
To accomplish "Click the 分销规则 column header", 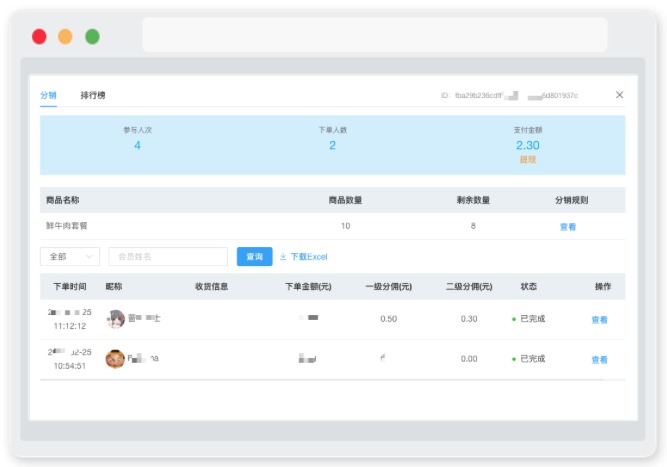I will pos(571,200).
